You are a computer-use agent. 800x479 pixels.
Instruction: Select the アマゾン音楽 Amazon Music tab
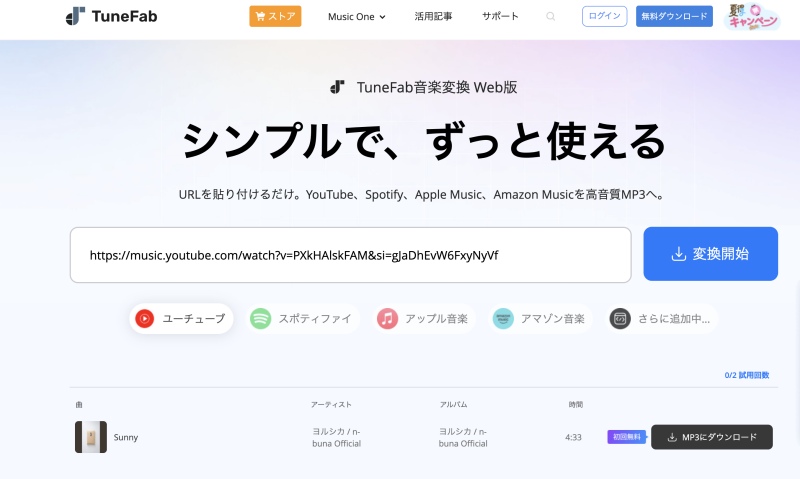pyautogui.click(x=540, y=319)
